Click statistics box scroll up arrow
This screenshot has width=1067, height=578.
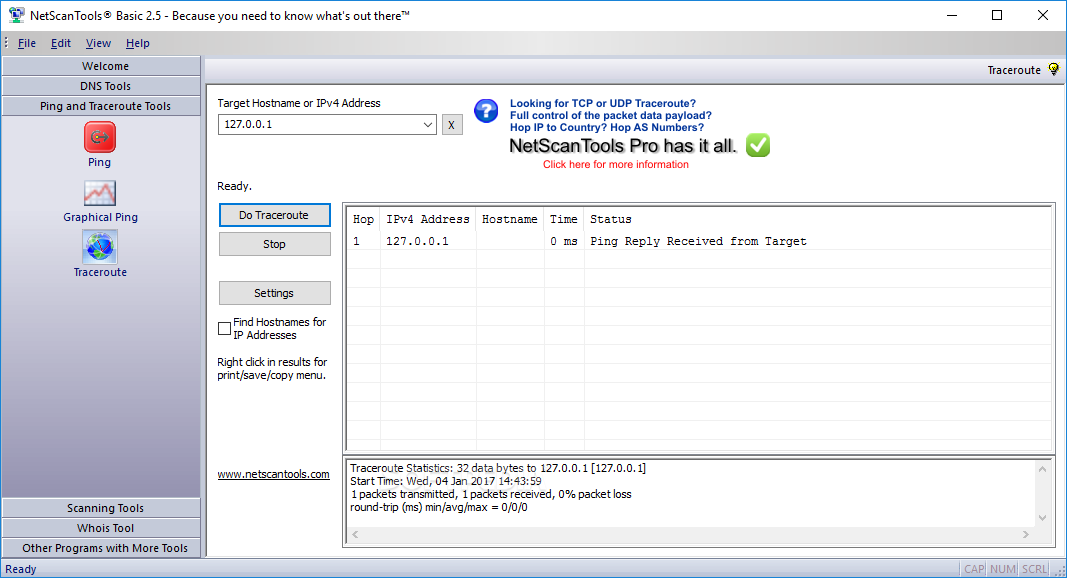(1042, 468)
